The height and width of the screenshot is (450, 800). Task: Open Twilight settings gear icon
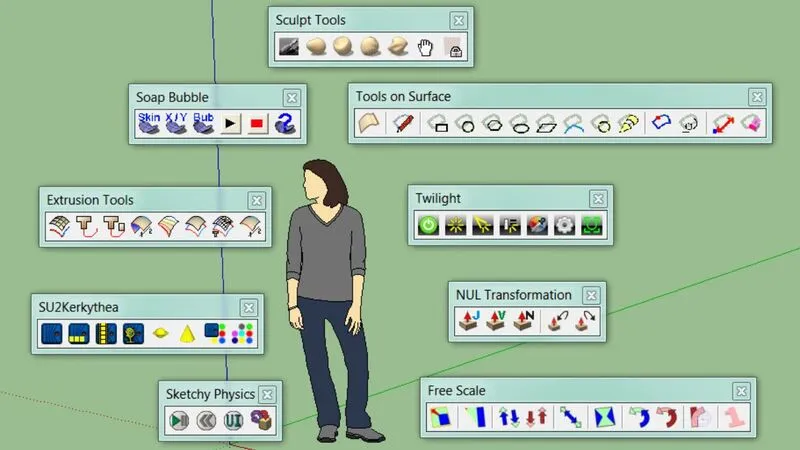pos(564,225)
